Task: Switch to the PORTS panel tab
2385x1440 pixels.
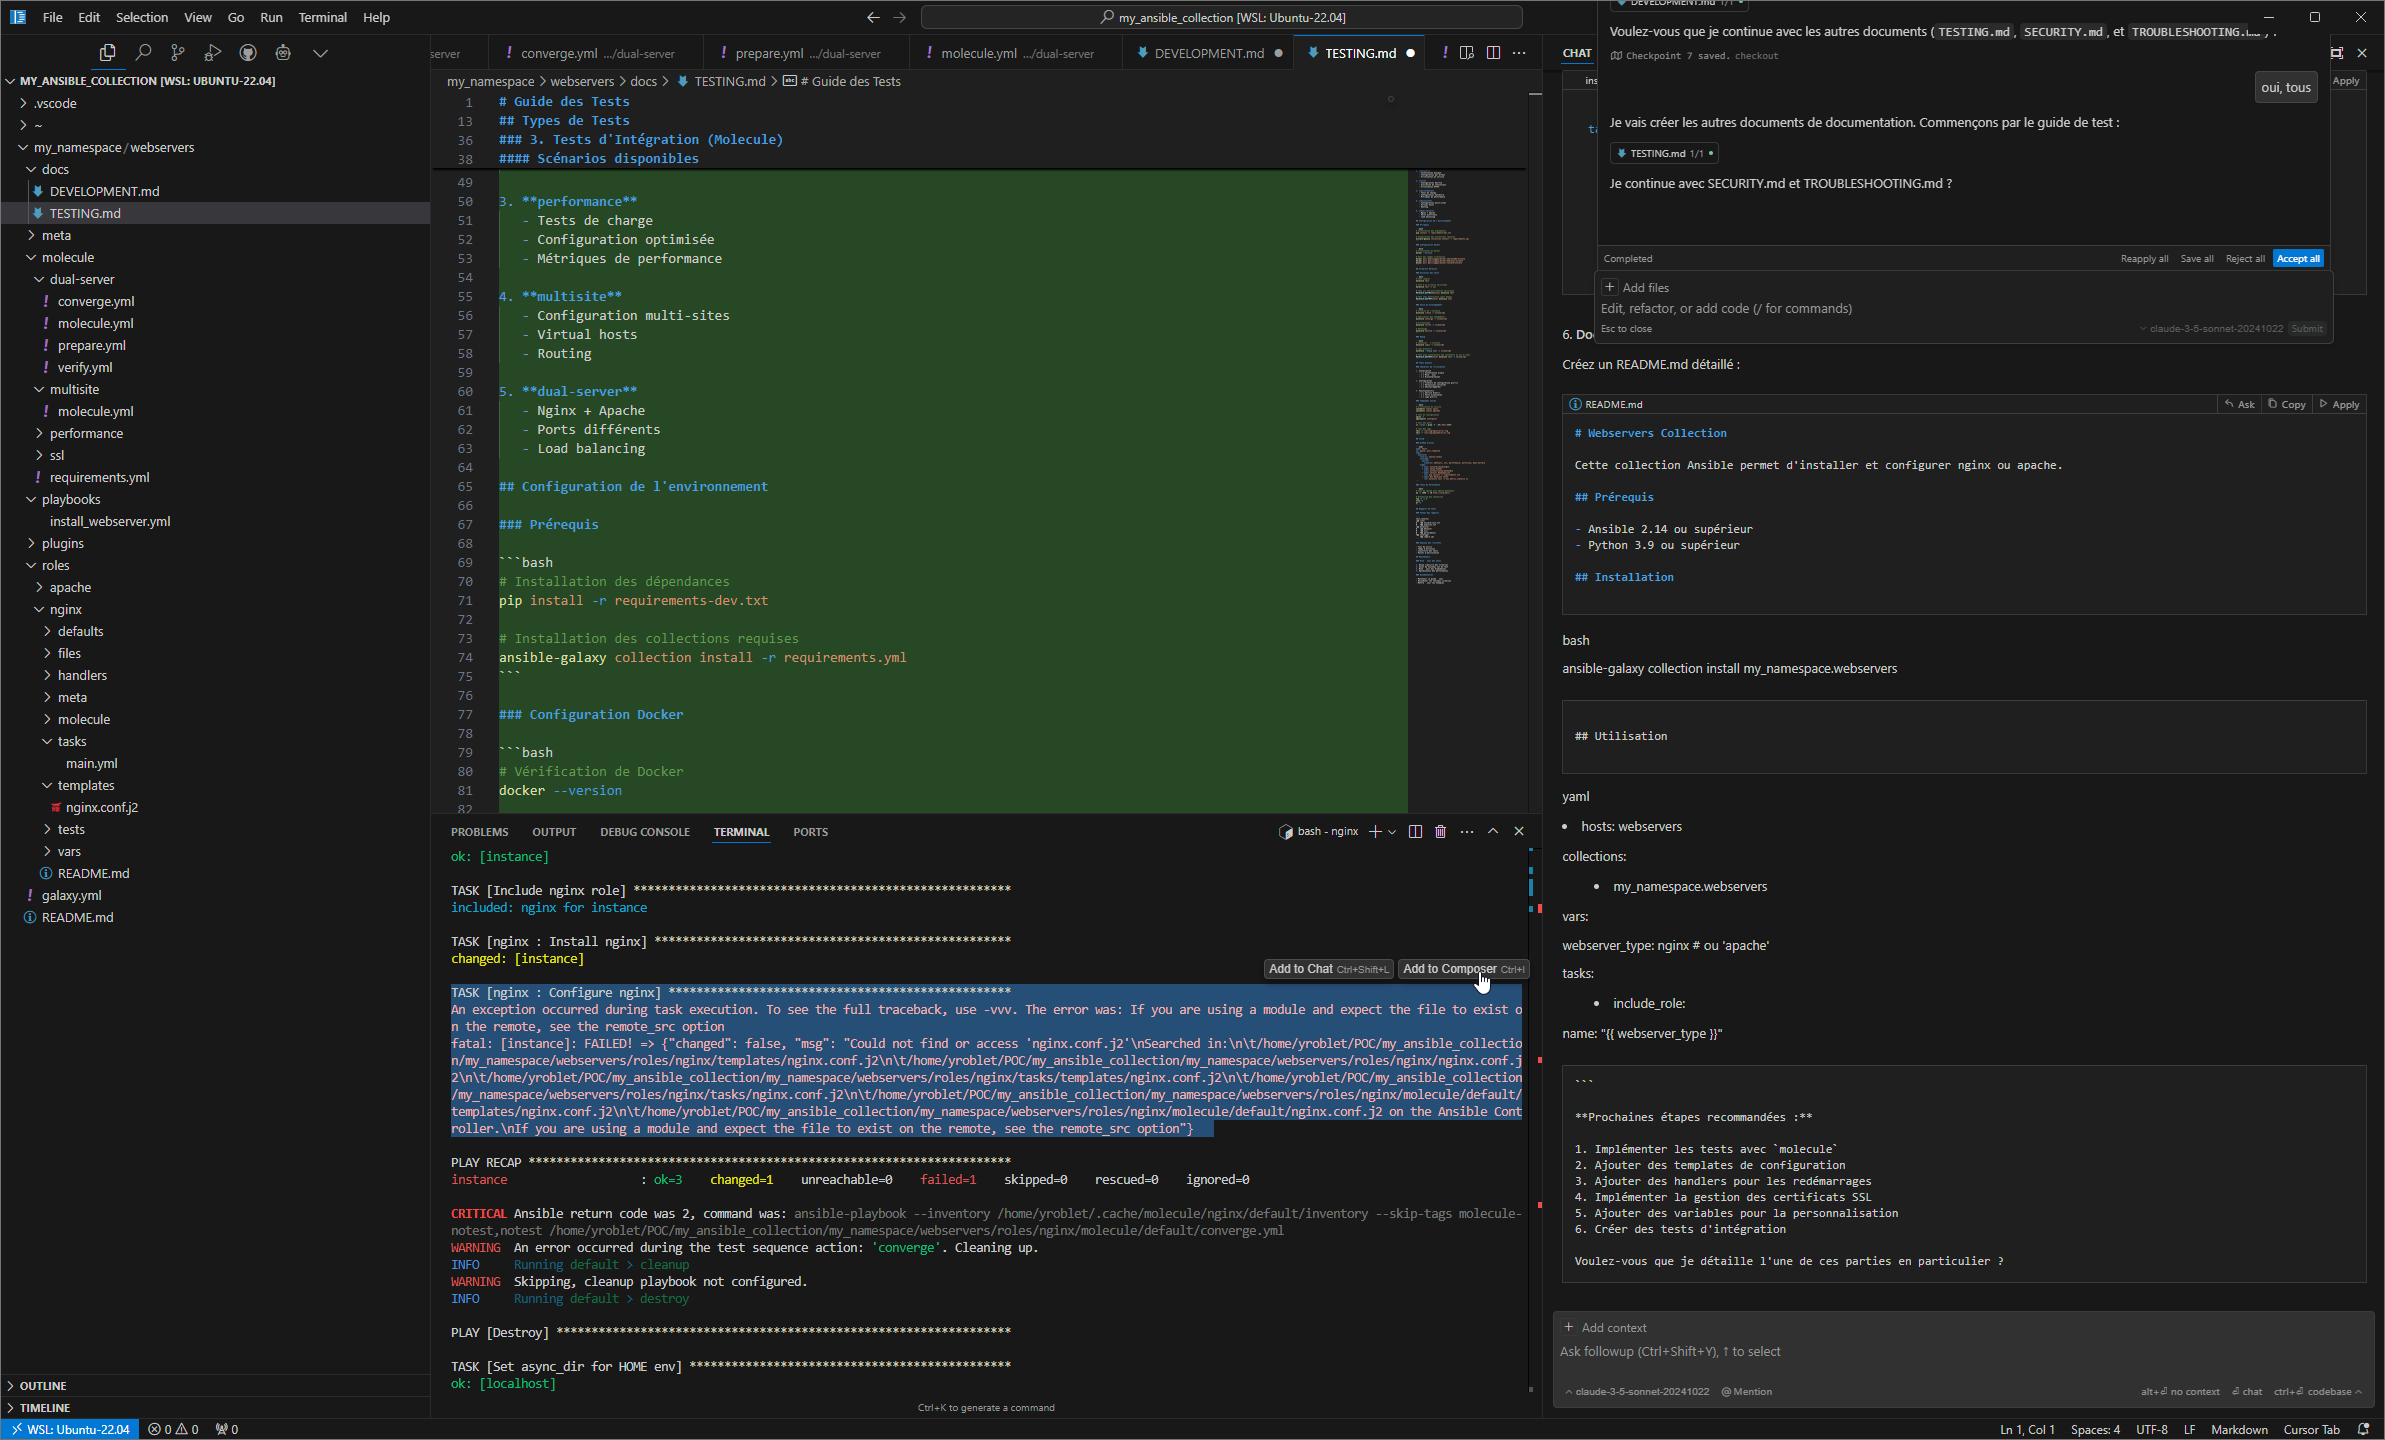Action: click(x=810, y=832)
